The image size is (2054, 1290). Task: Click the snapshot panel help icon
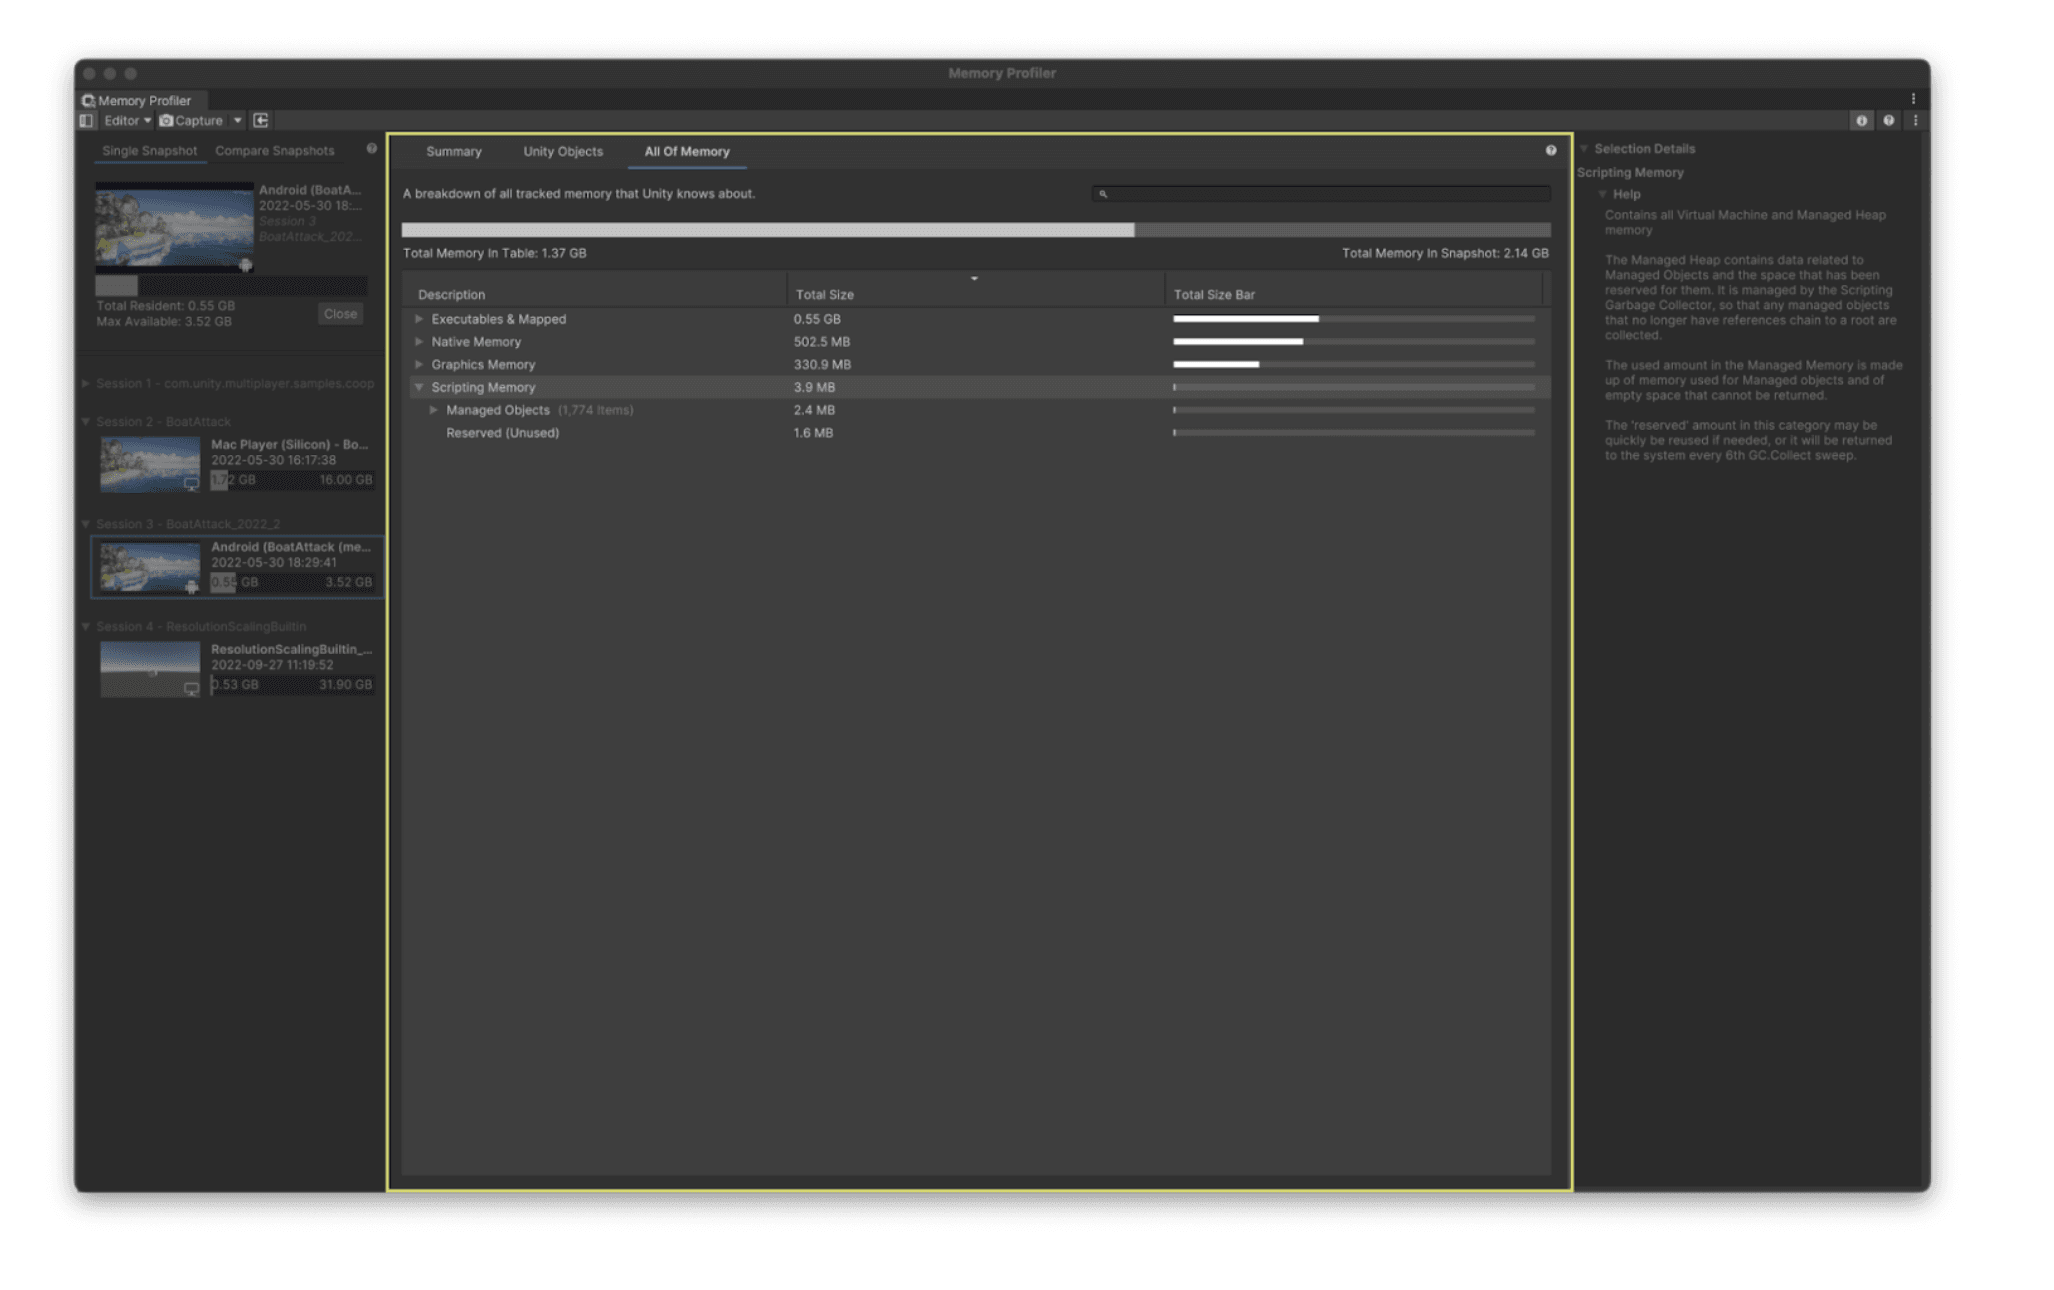(371, 148)
